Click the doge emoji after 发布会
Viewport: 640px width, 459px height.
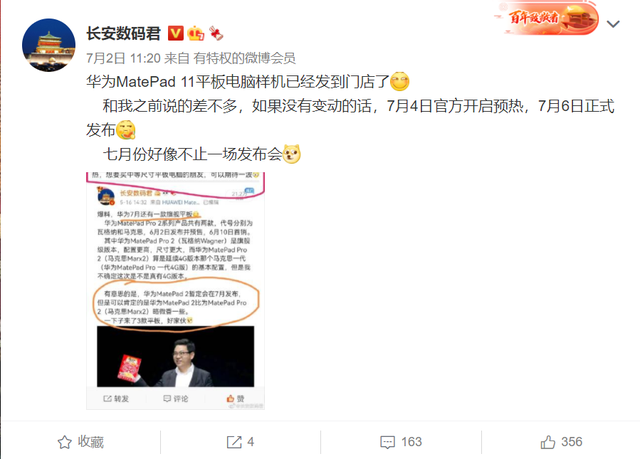click(291, 154)
